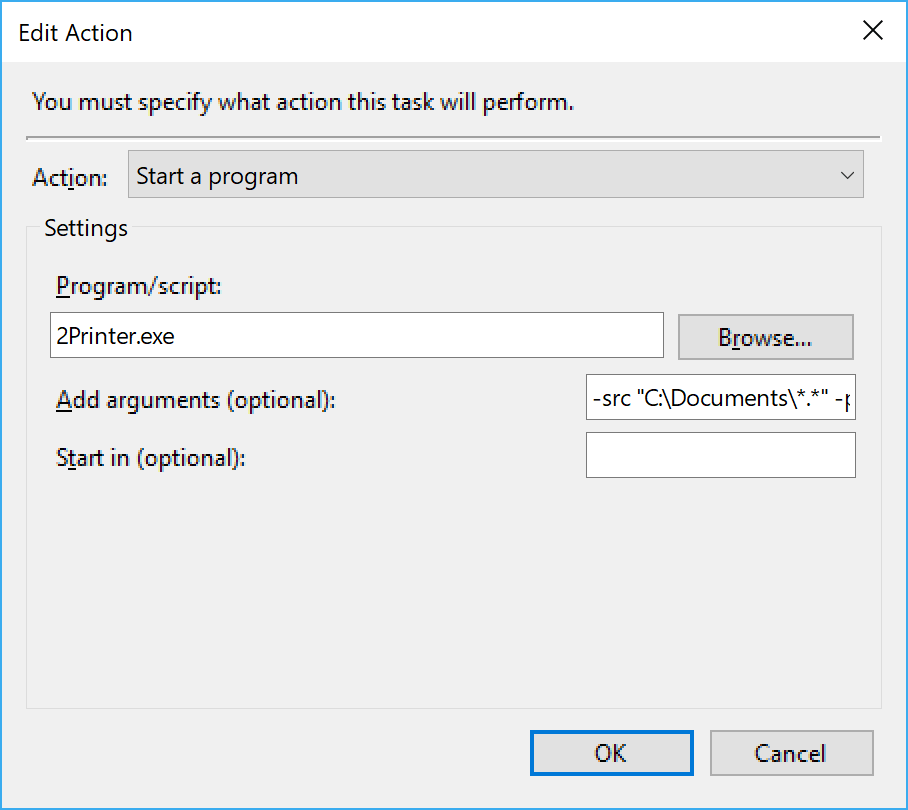Open the Action combo box showing "Start a program"
The image size is (908, 810).
[480, 177]
